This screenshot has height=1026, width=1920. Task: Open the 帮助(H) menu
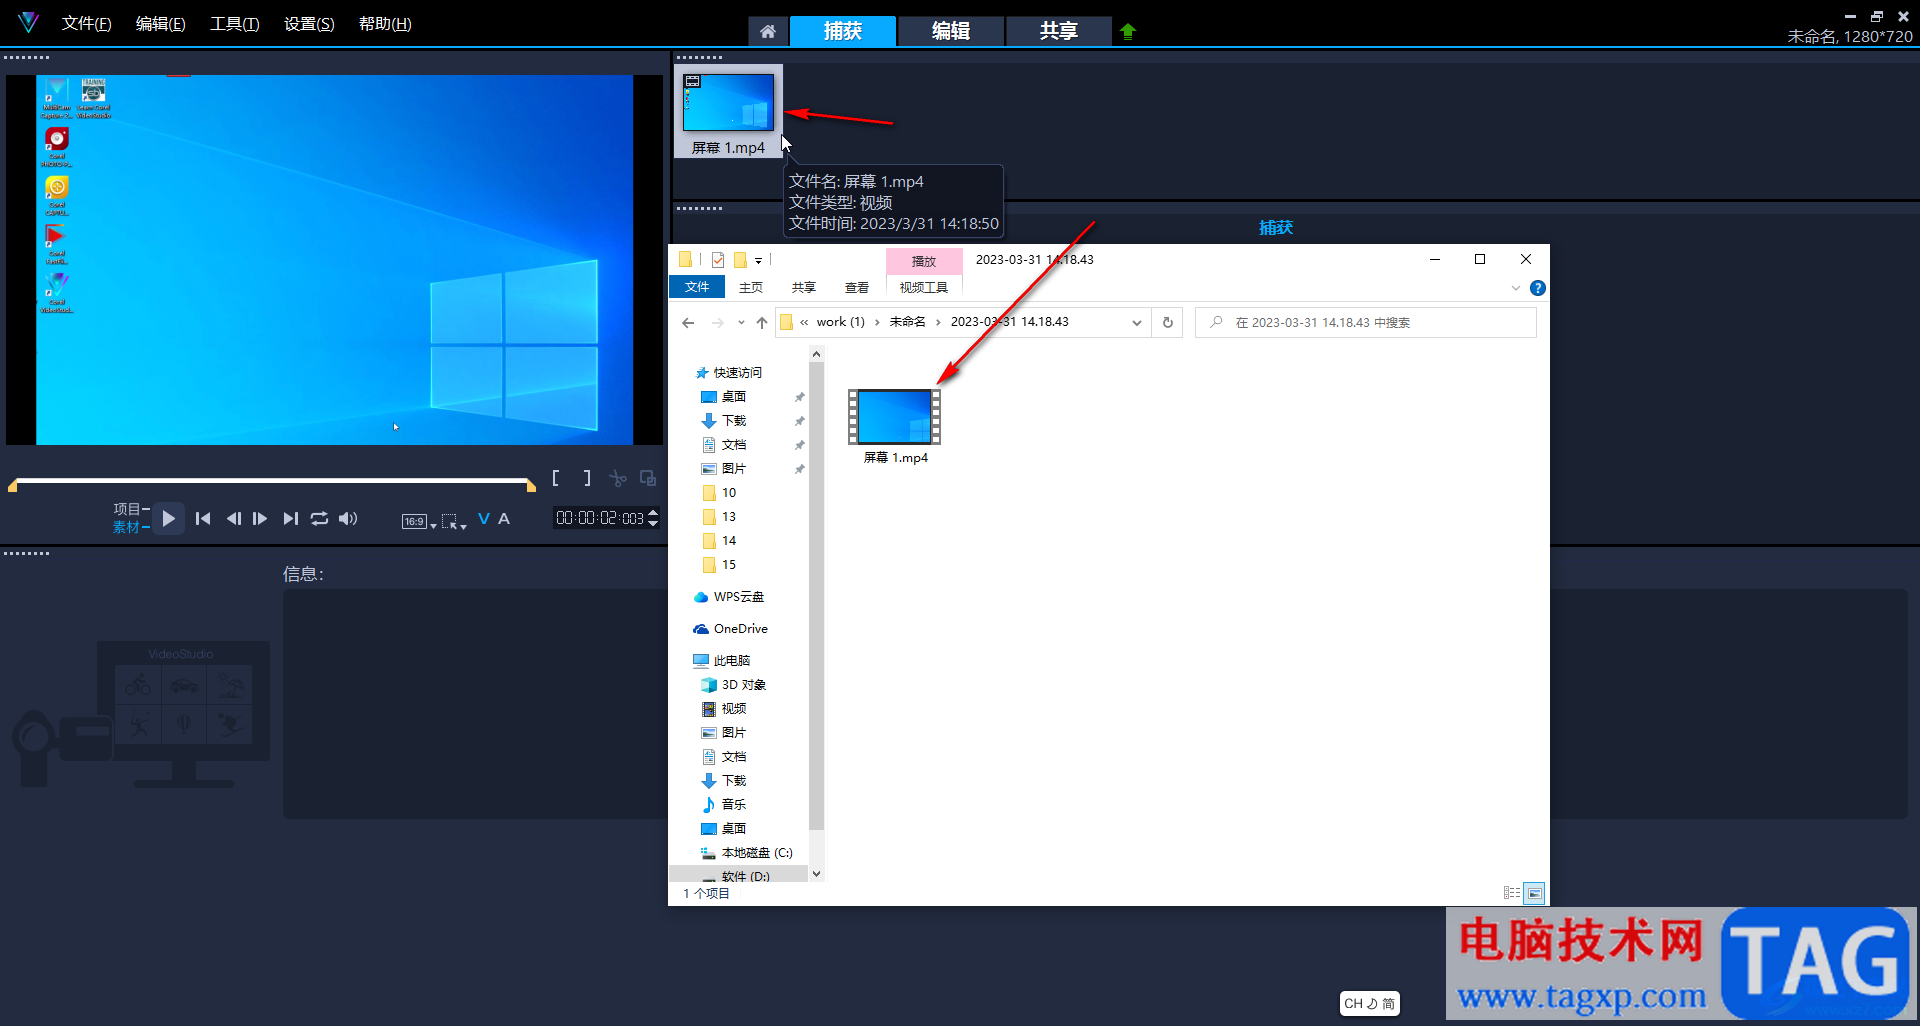click(385, 24)
